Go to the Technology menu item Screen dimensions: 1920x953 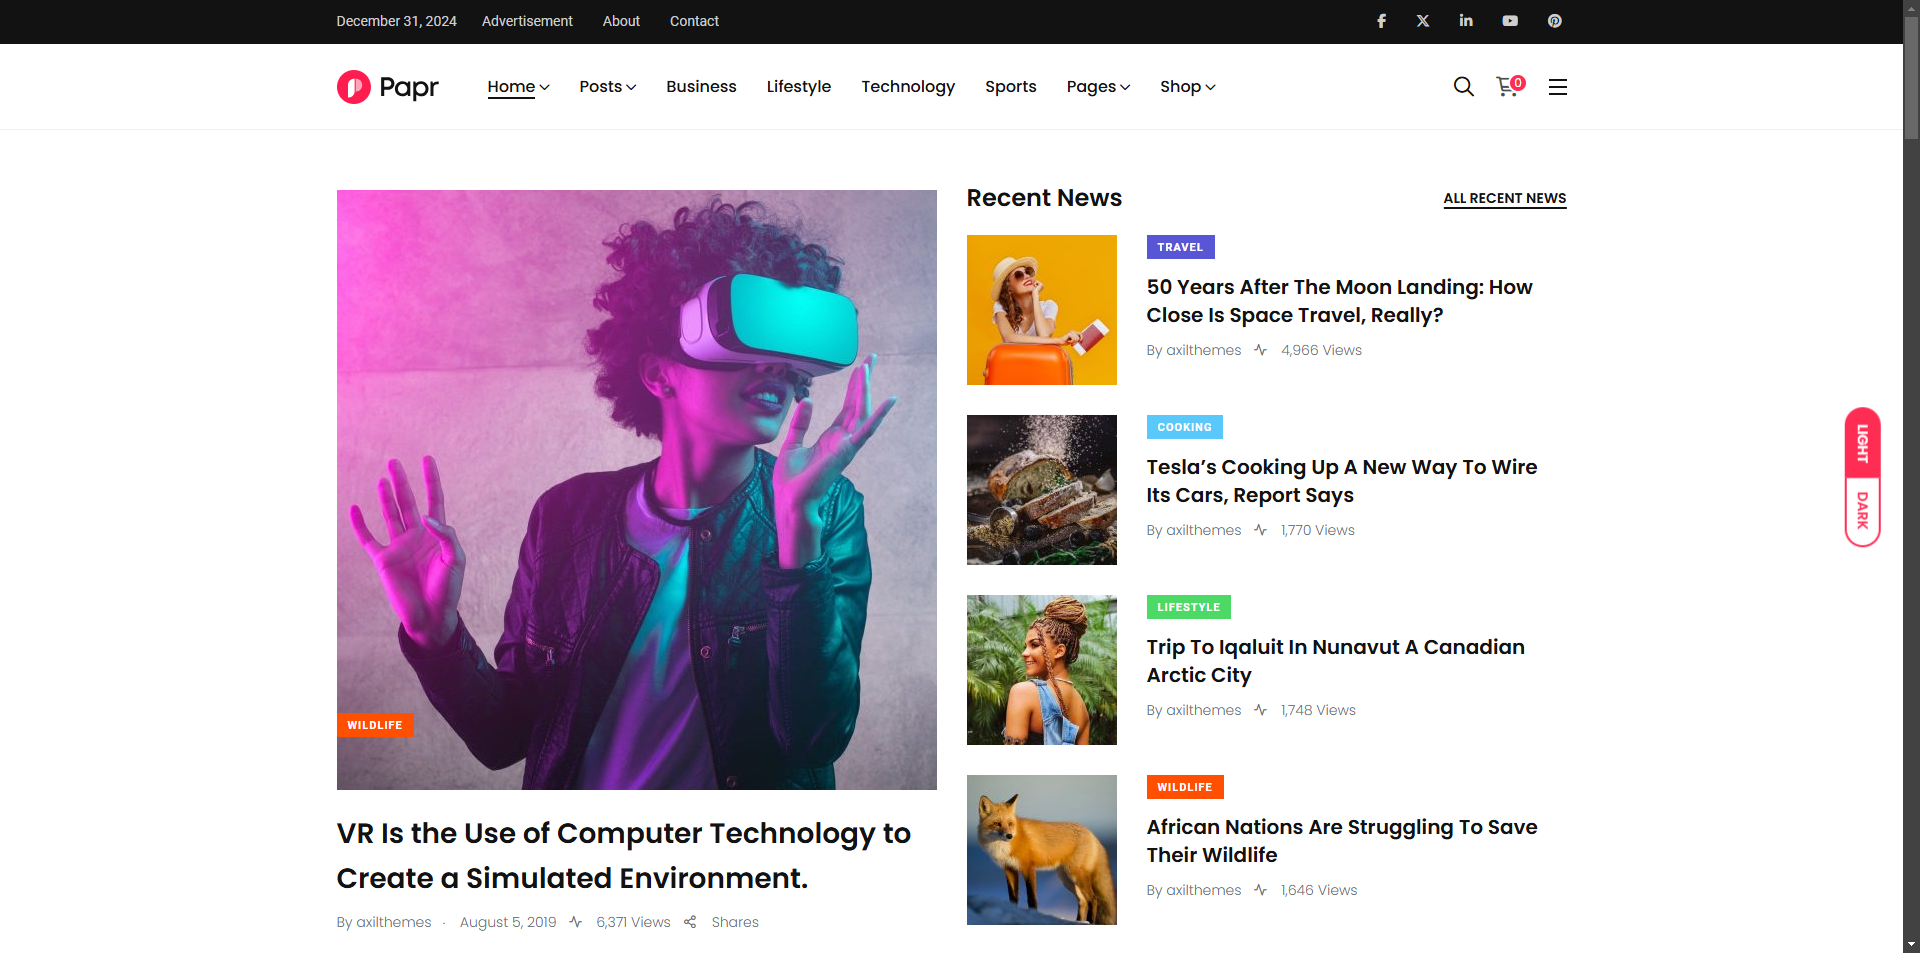(x=908, y=87)
